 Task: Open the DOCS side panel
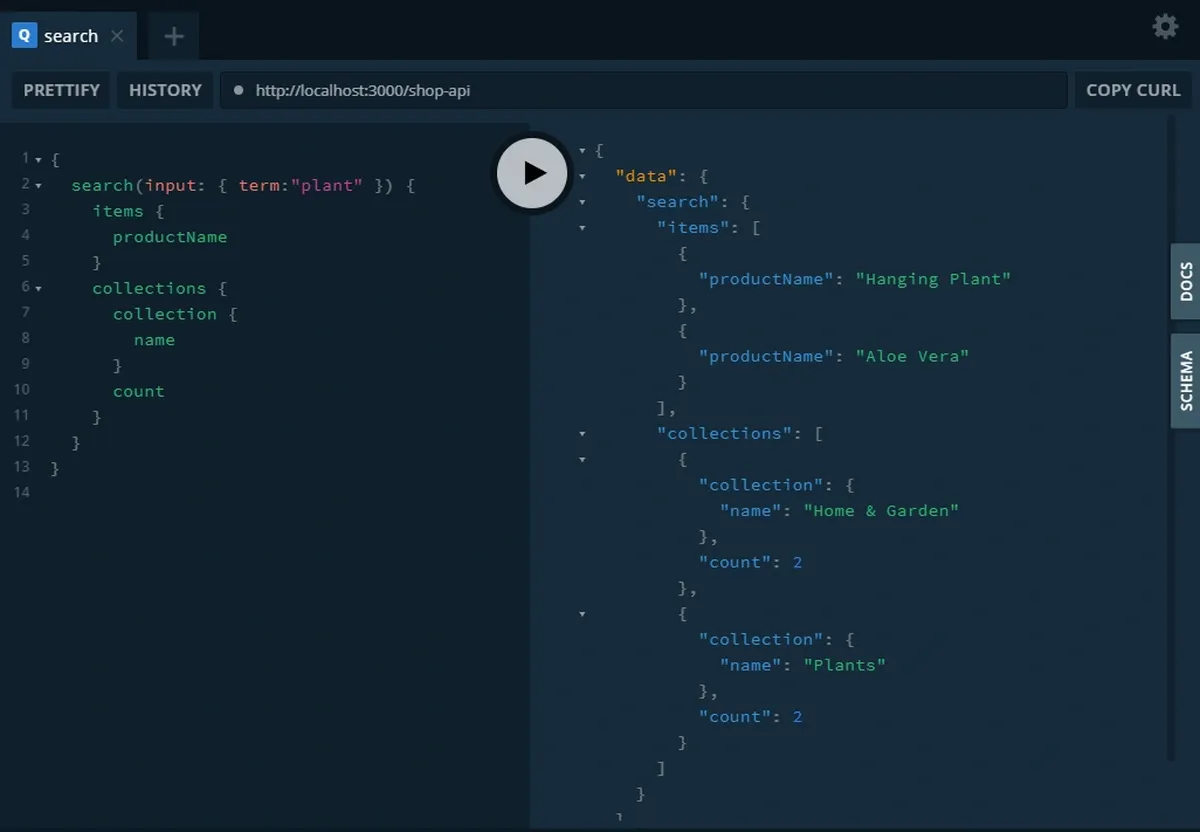click(1186, 282)
